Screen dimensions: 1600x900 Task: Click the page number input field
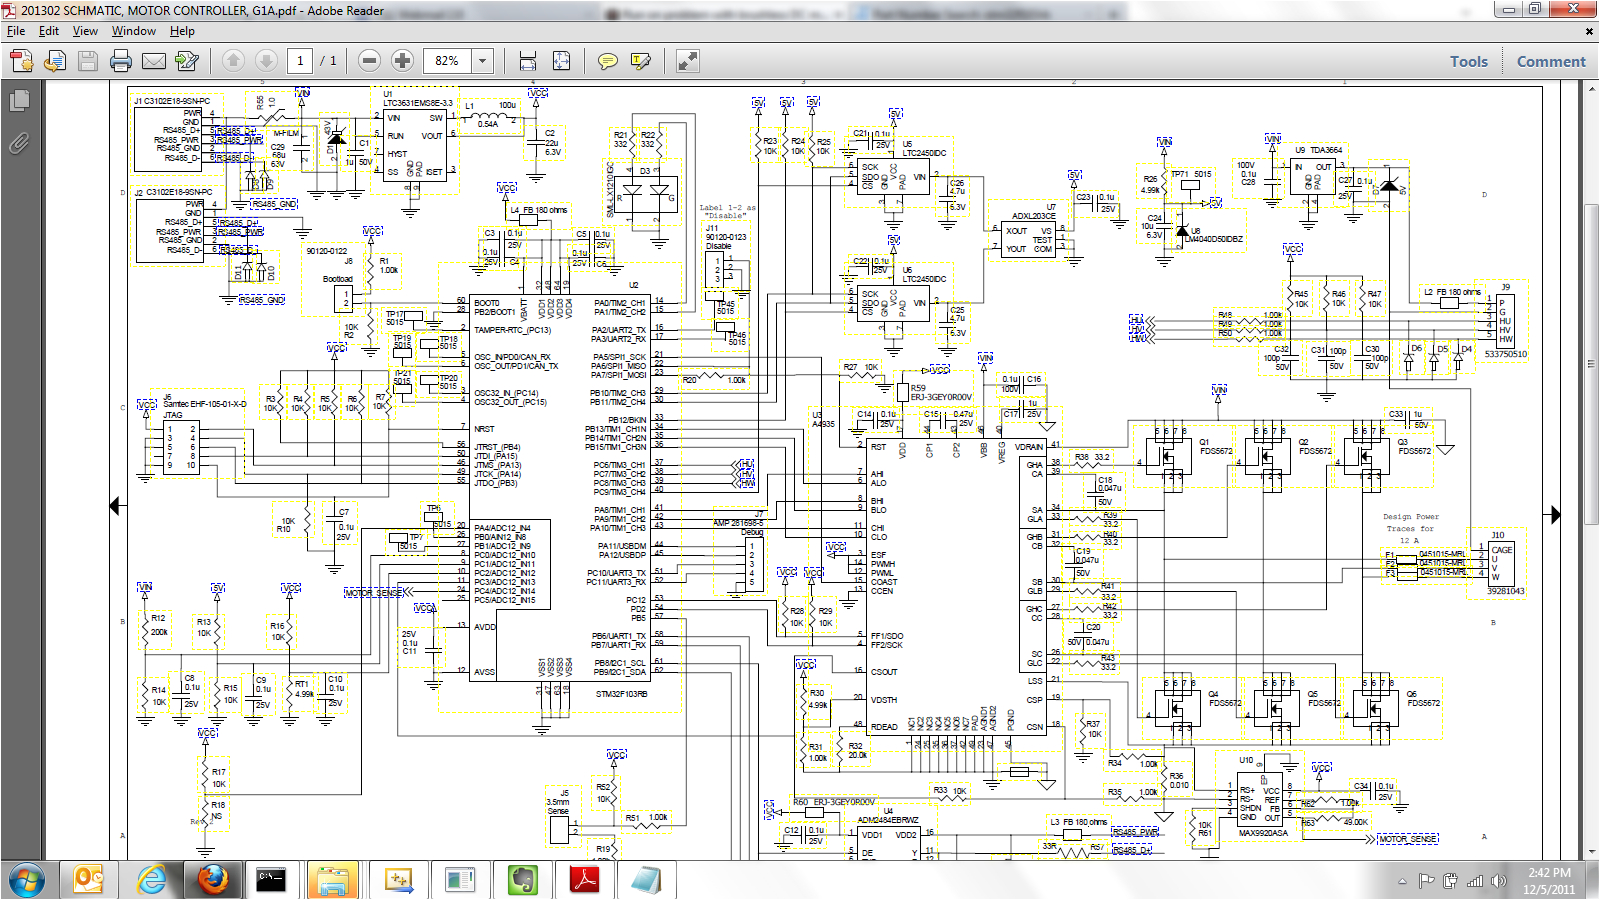click(x=300, y=61)
